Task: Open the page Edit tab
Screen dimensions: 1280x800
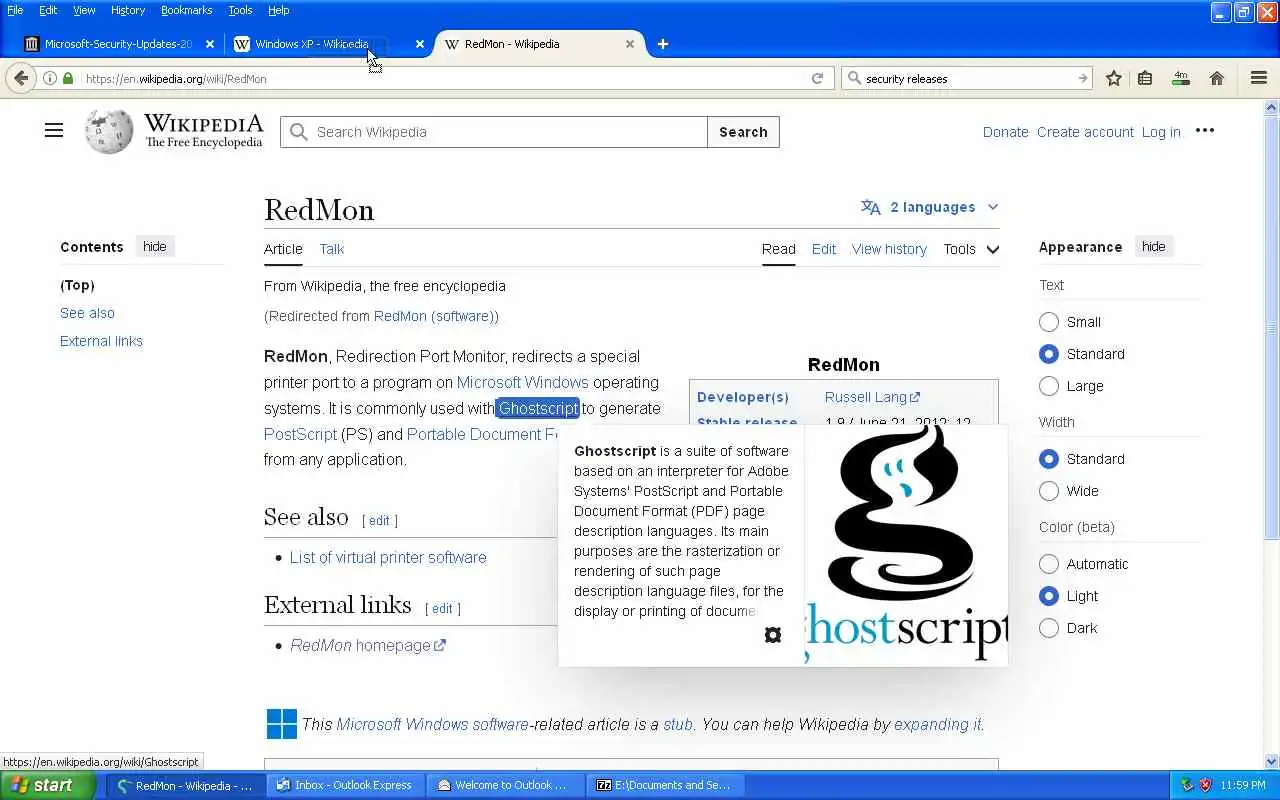Action: coord(824,249)
